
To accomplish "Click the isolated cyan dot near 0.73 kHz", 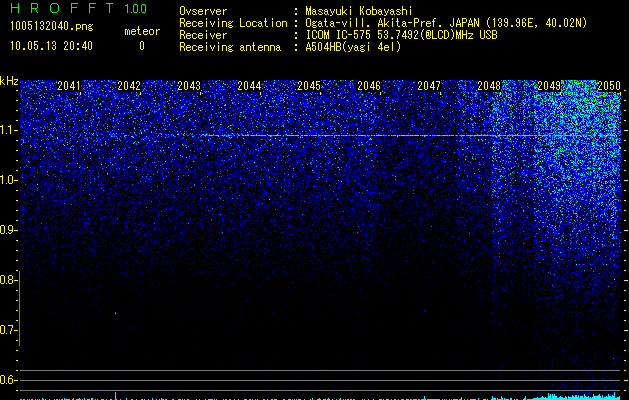I will tap(116, 313).
